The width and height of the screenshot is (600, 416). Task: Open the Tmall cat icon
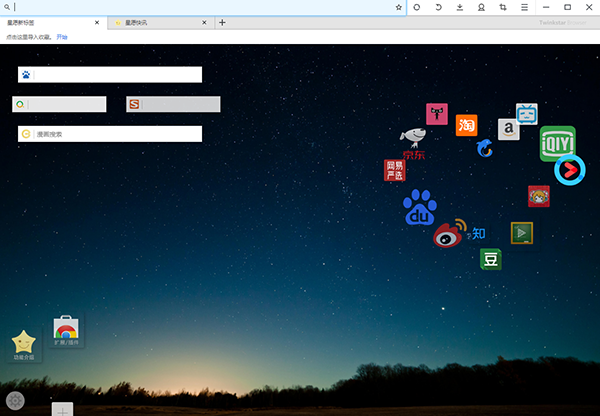coord(437,114)
